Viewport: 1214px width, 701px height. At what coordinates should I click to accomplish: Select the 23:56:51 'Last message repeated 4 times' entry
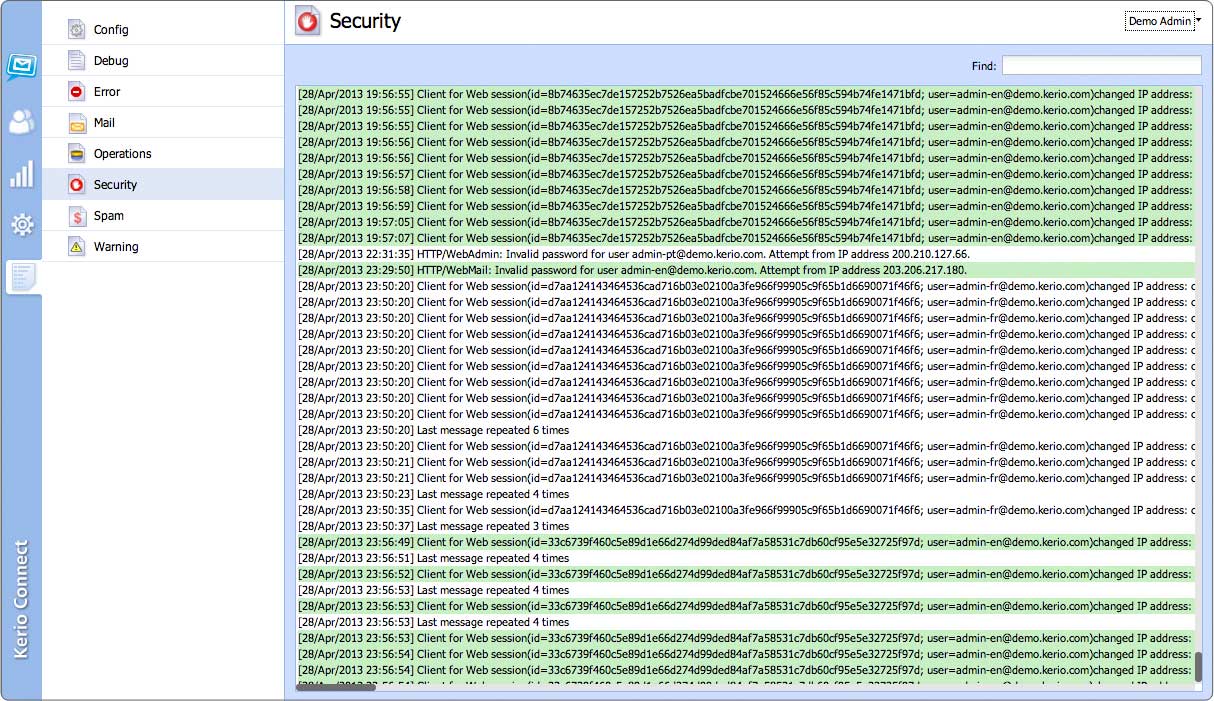(x=745, y=558)
